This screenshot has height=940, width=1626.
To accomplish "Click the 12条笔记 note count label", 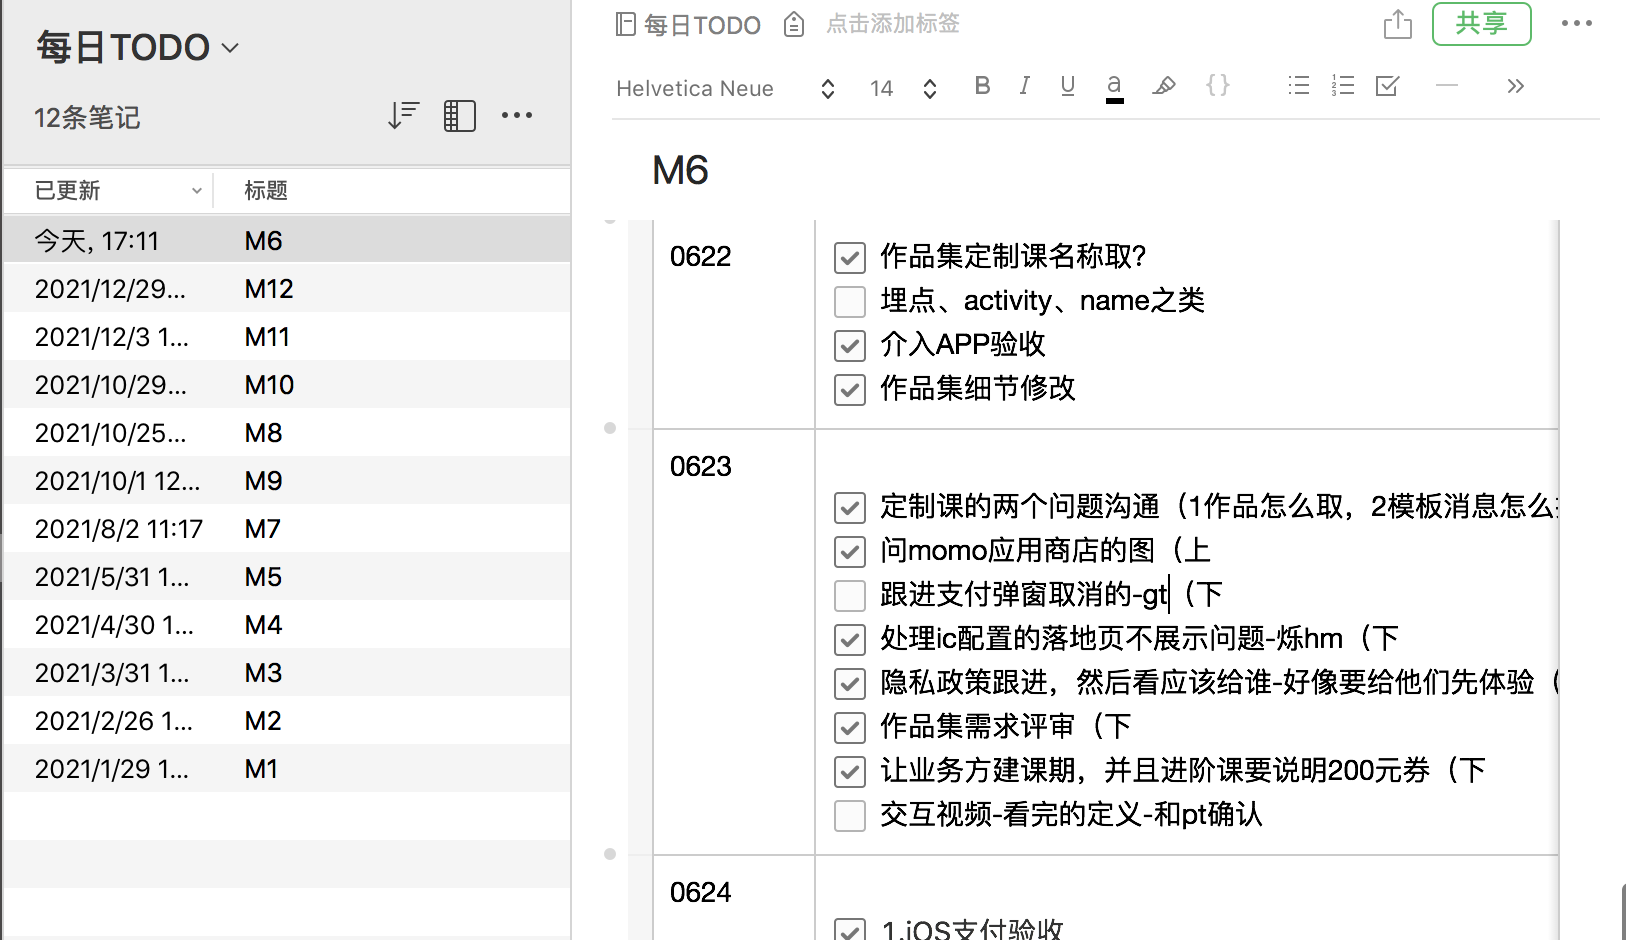I will tap(87, 118).
